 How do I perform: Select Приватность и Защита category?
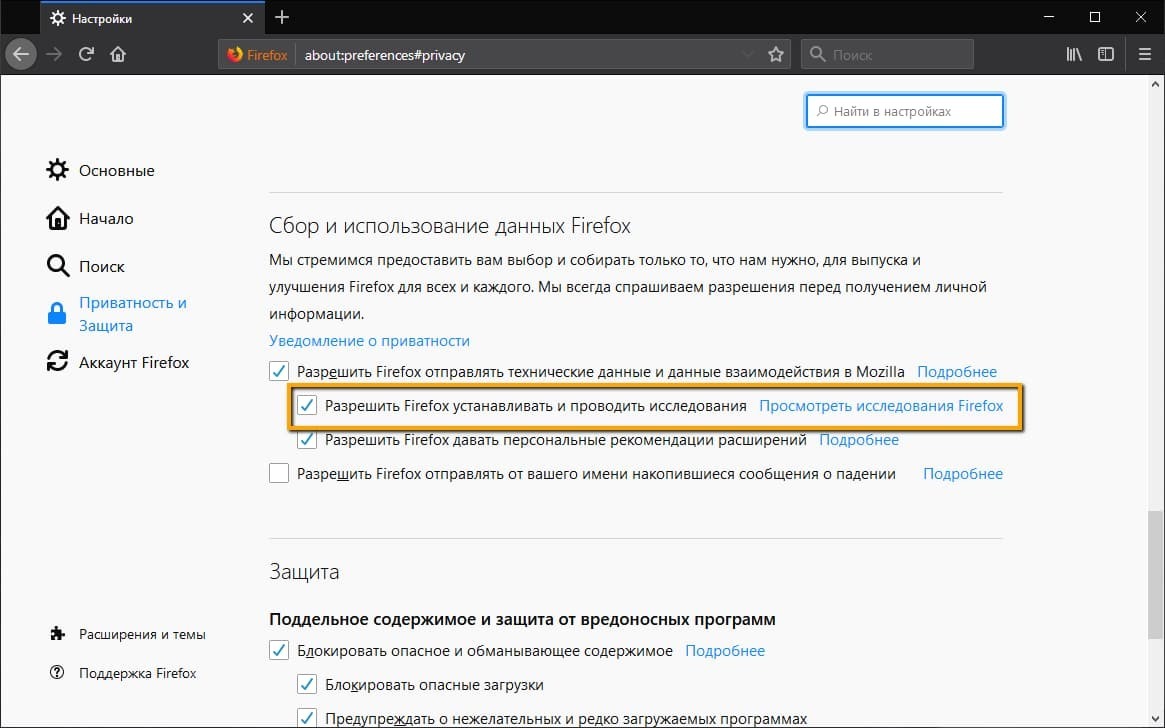pyautogui.click(x=133, y=314)
